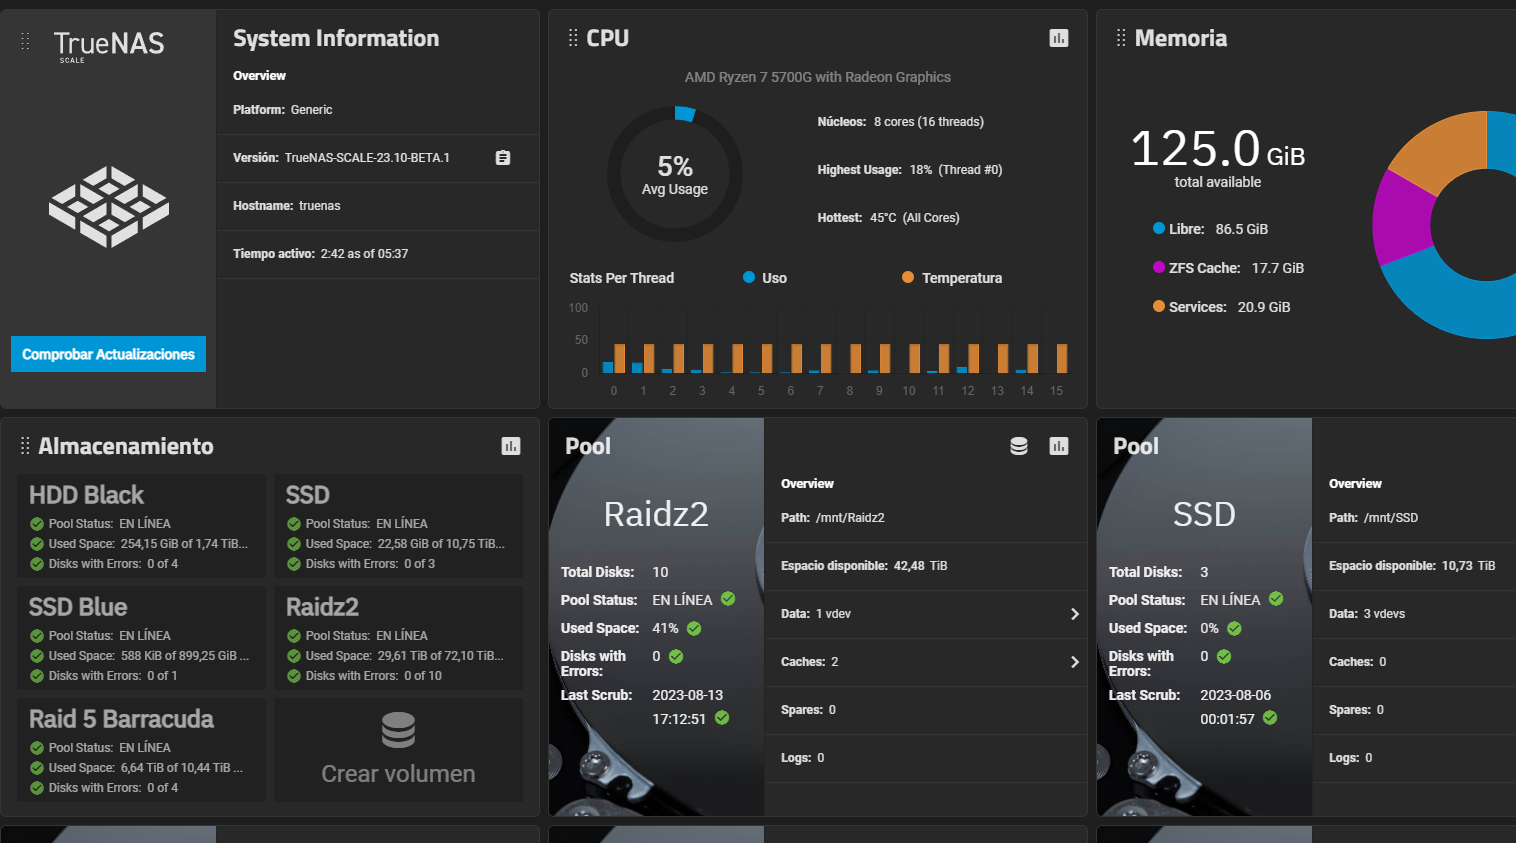
Task: Click SSD Espacio disponible 10,73 TiB
Action: [x=1412, y=566]
